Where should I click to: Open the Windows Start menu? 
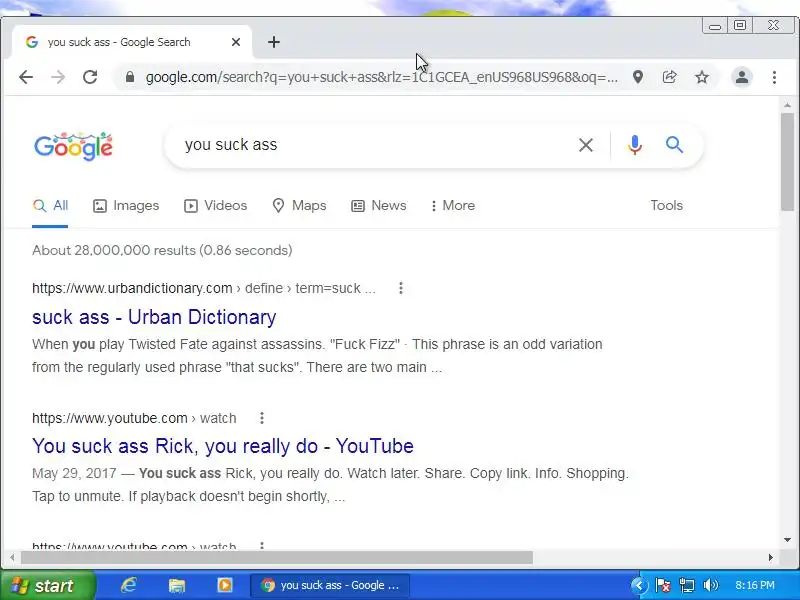[x=47, y=585]
